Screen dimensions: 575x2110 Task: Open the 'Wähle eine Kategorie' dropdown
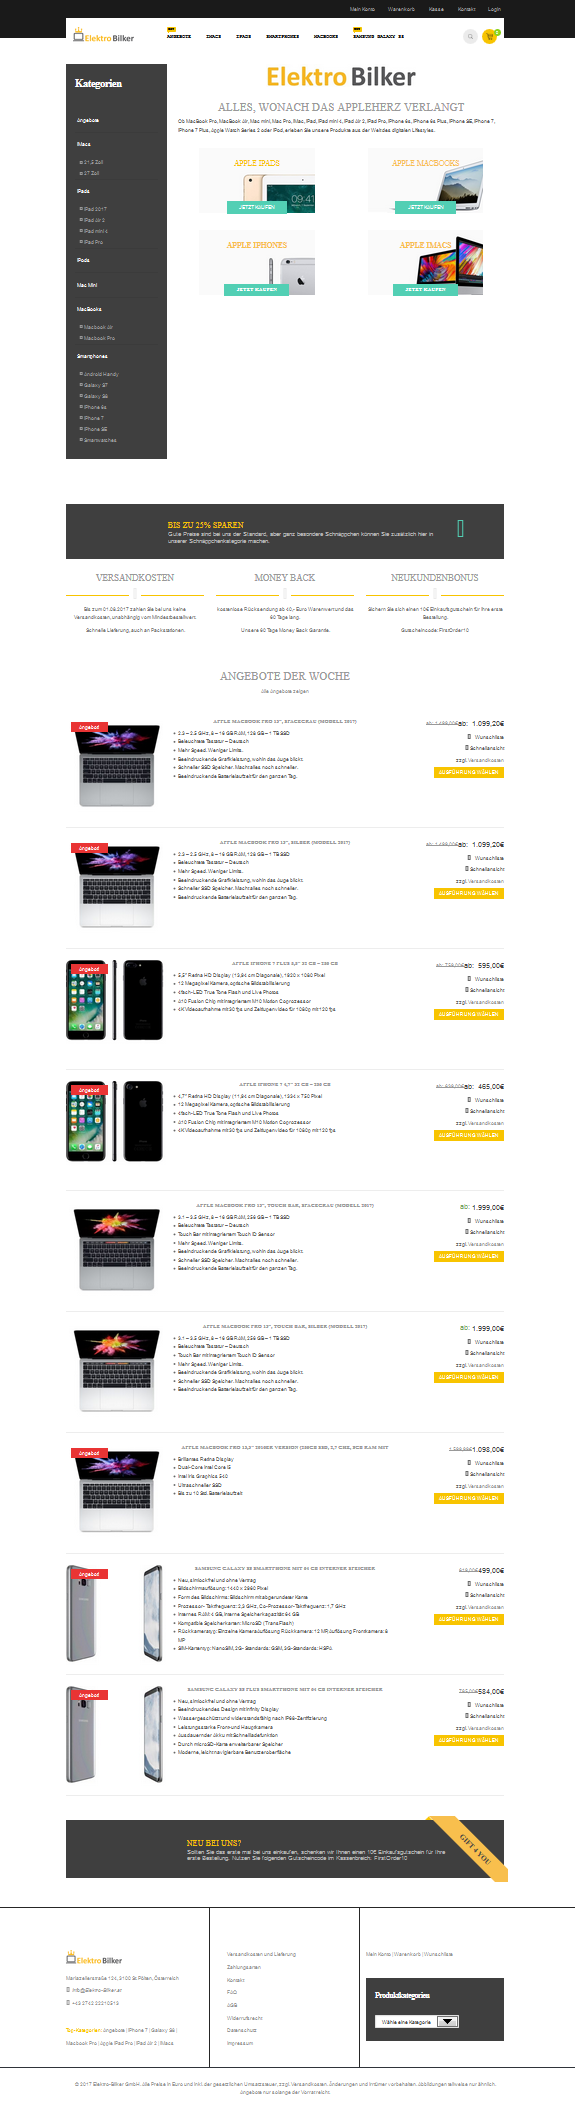(417, 2021)
